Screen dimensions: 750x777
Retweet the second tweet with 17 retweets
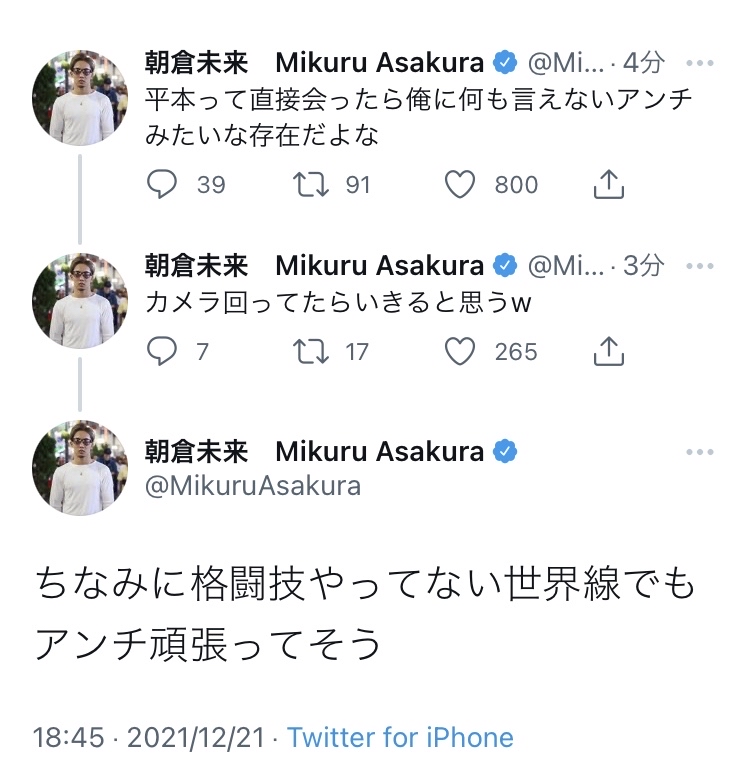312,351
